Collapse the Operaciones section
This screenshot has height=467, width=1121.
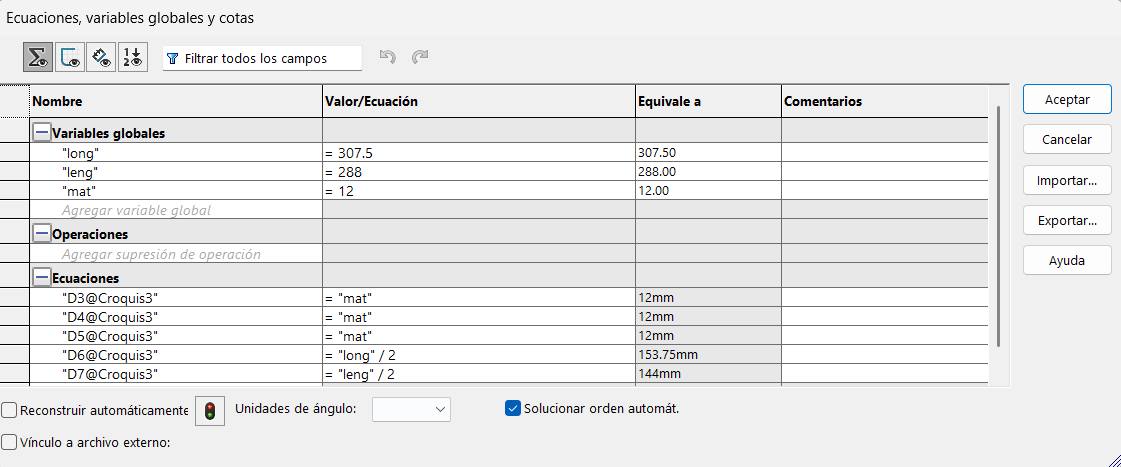pyautogui.click(x=41, y=233)
